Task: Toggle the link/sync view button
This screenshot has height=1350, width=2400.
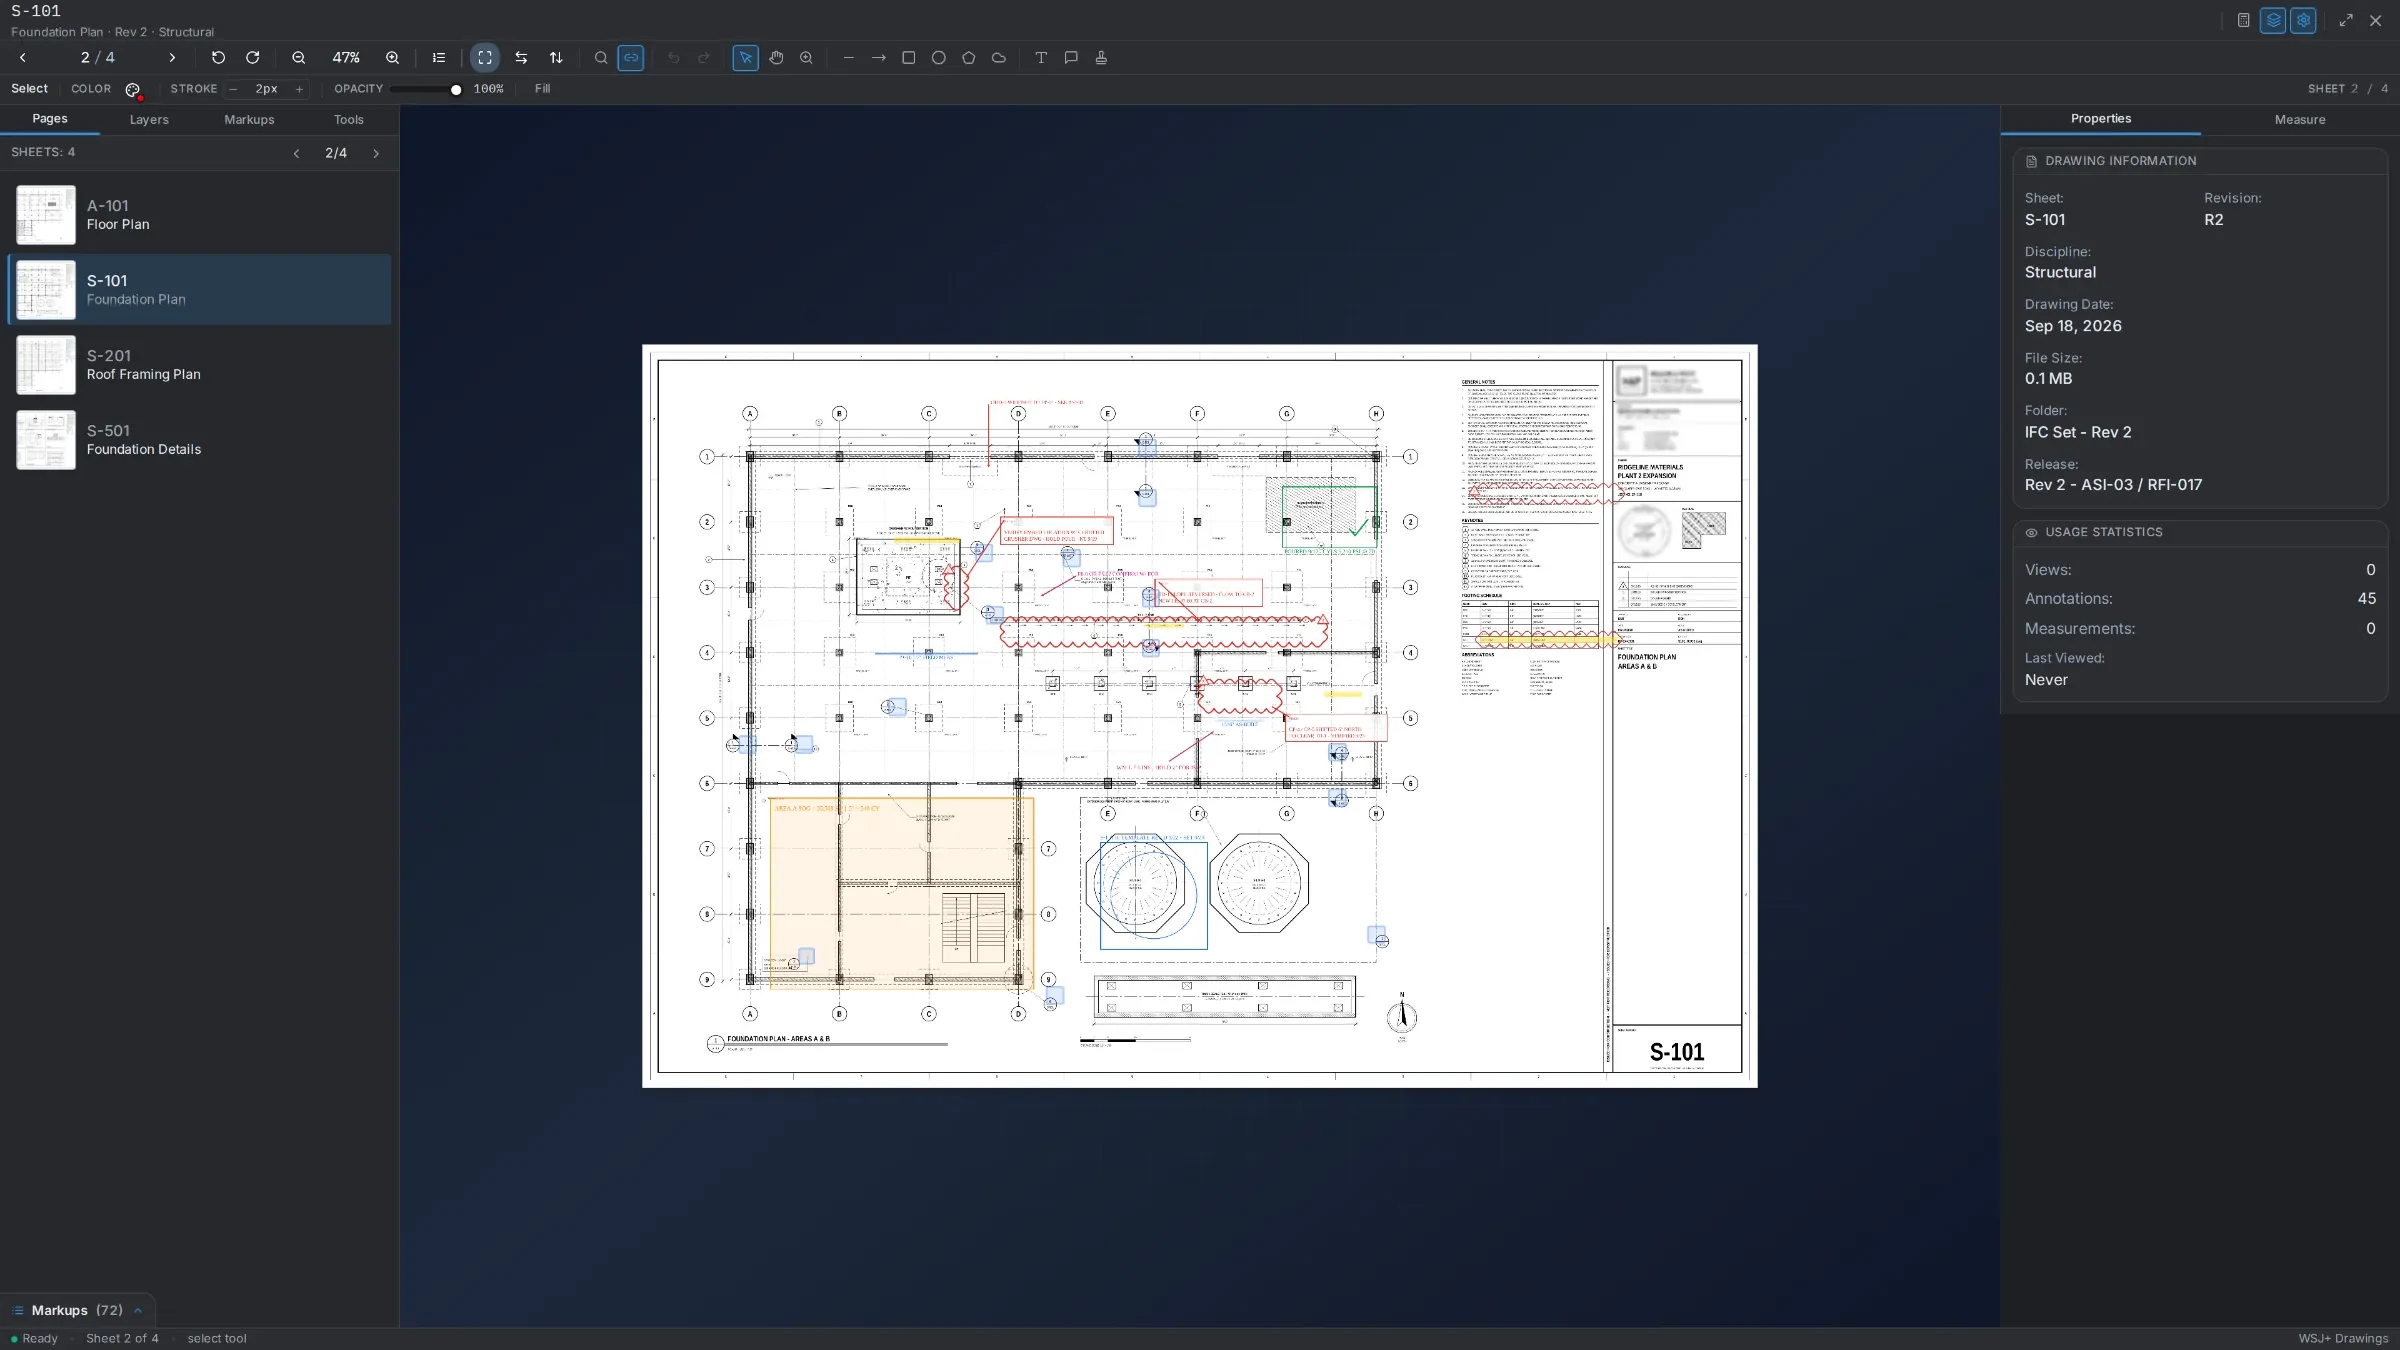Action: pyautogui.click(x=631, y=58)
